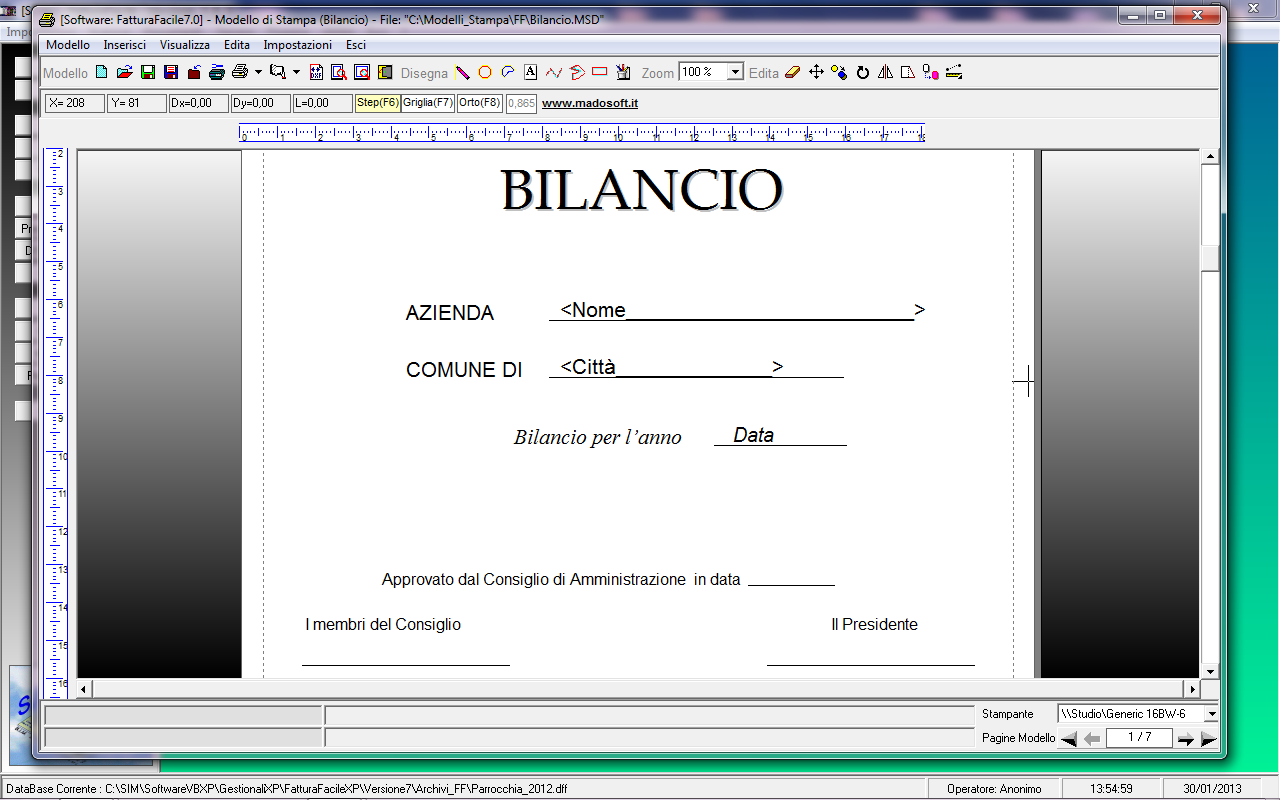
Task: Select the arc drawing tool
Action: tap(508, 72)
